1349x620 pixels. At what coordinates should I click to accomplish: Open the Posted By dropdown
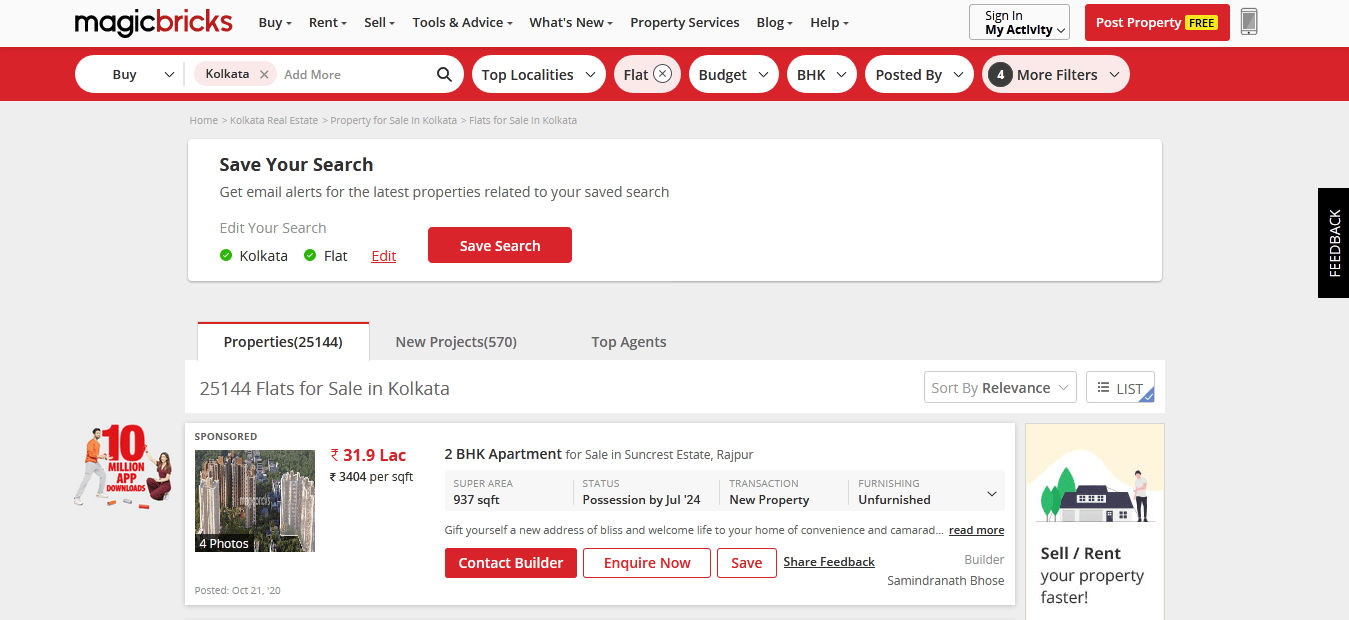coord(918,73)
